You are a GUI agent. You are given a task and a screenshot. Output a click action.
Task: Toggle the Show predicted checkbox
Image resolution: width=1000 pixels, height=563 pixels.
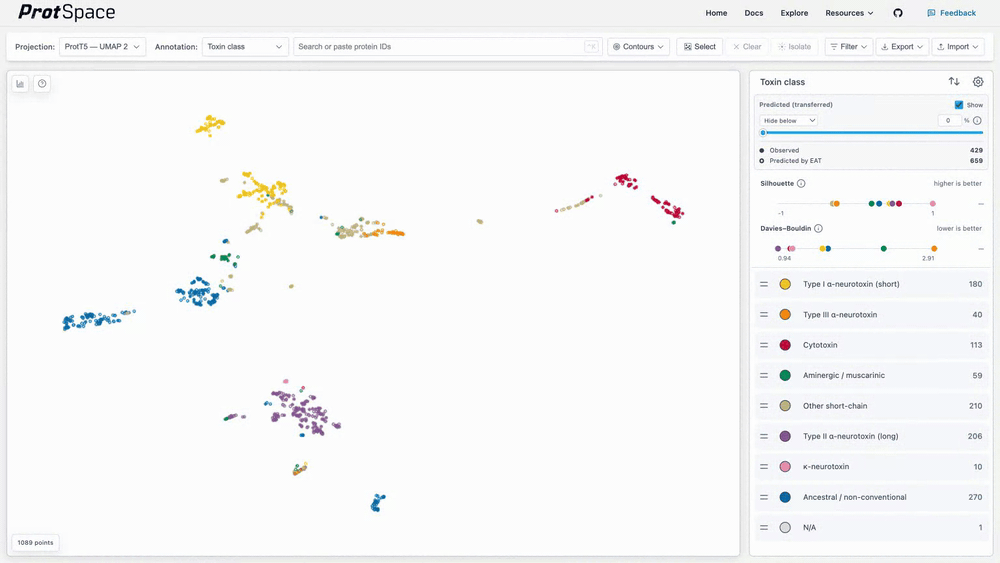pos(959,105)
